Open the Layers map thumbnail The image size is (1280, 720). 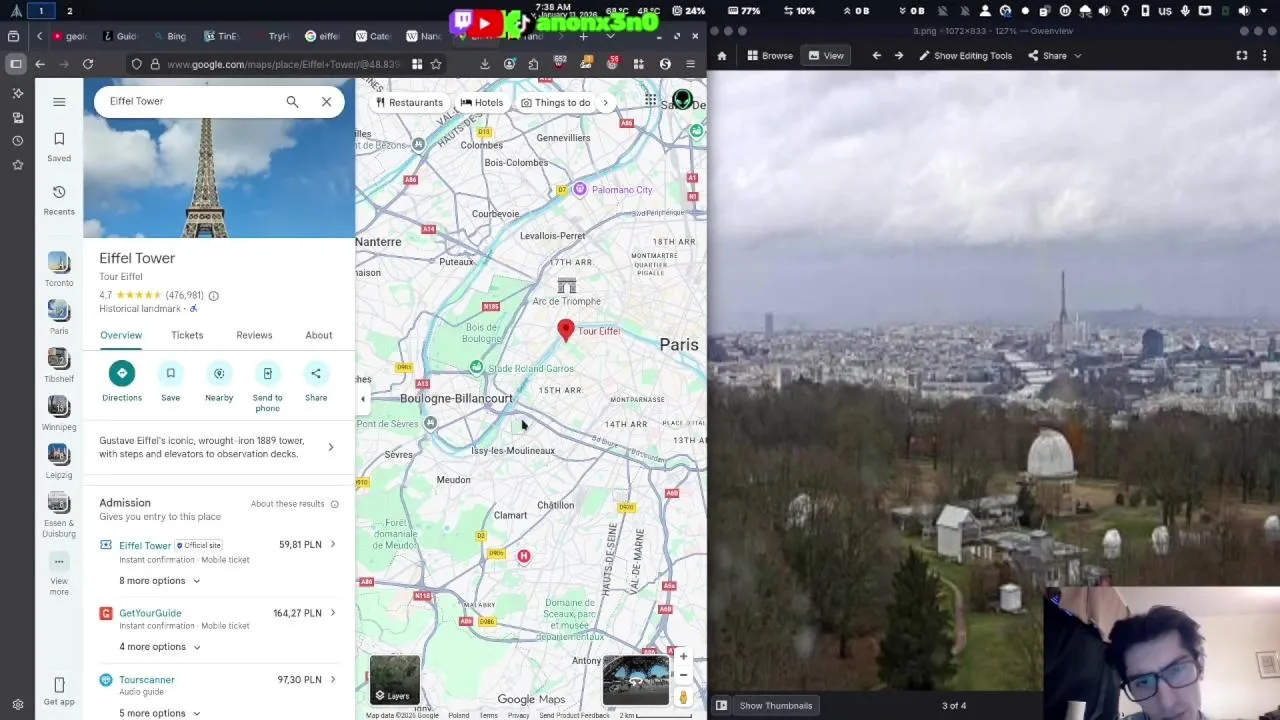coord(395,680)
